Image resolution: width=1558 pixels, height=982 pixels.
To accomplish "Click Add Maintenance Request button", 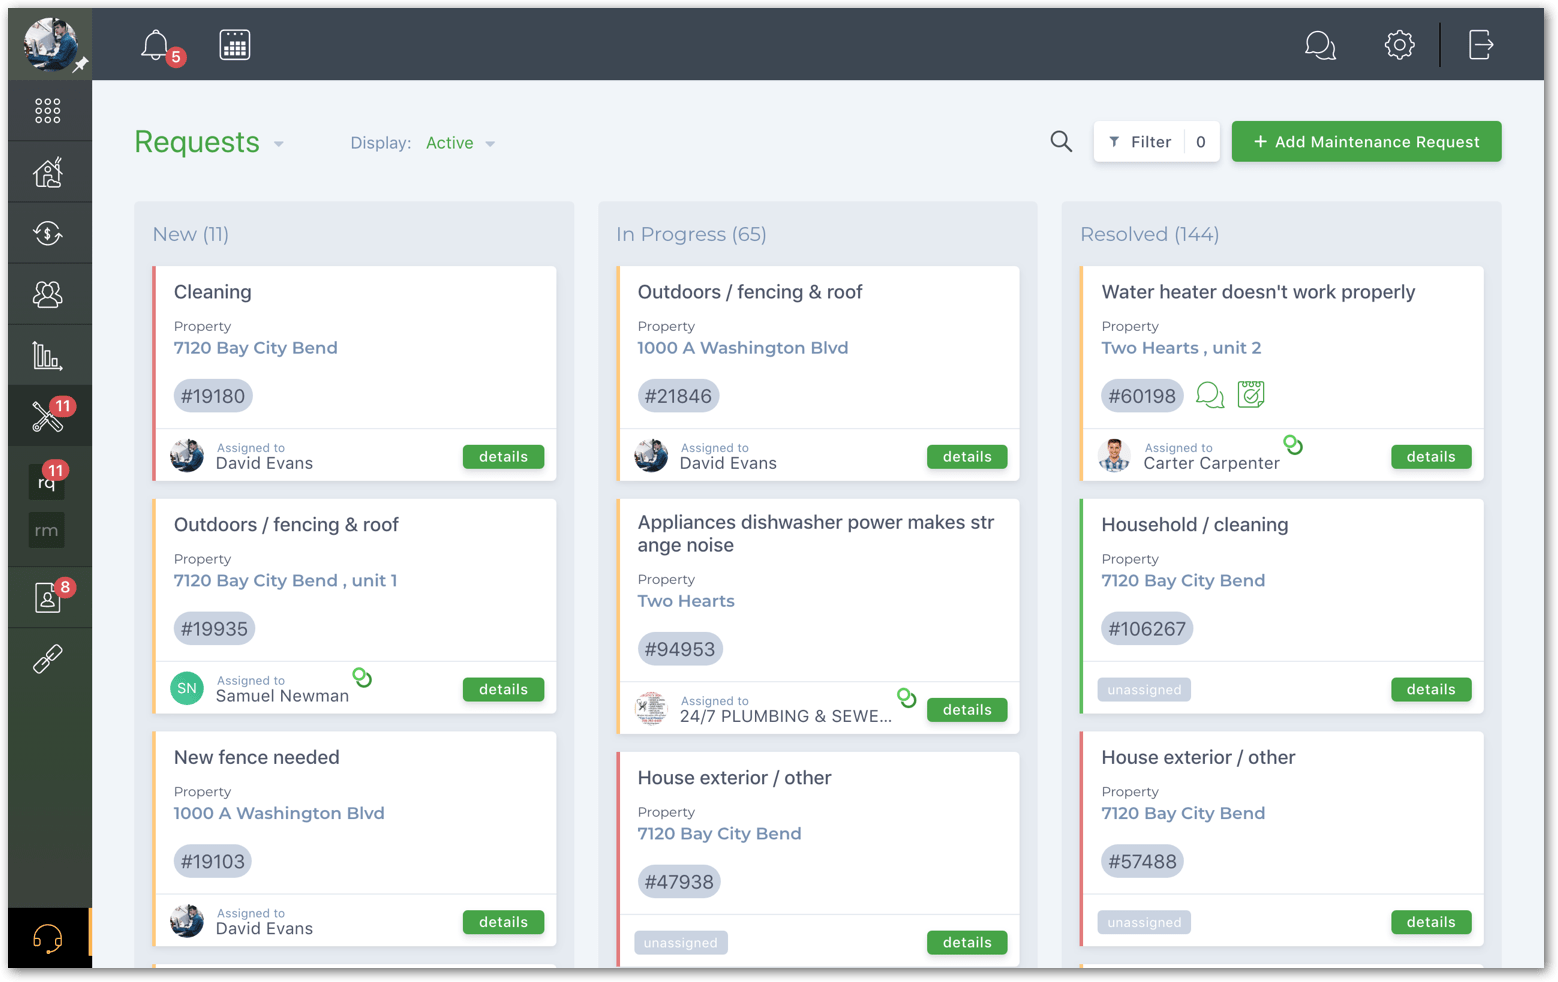I will click(x=1366, y=141).
